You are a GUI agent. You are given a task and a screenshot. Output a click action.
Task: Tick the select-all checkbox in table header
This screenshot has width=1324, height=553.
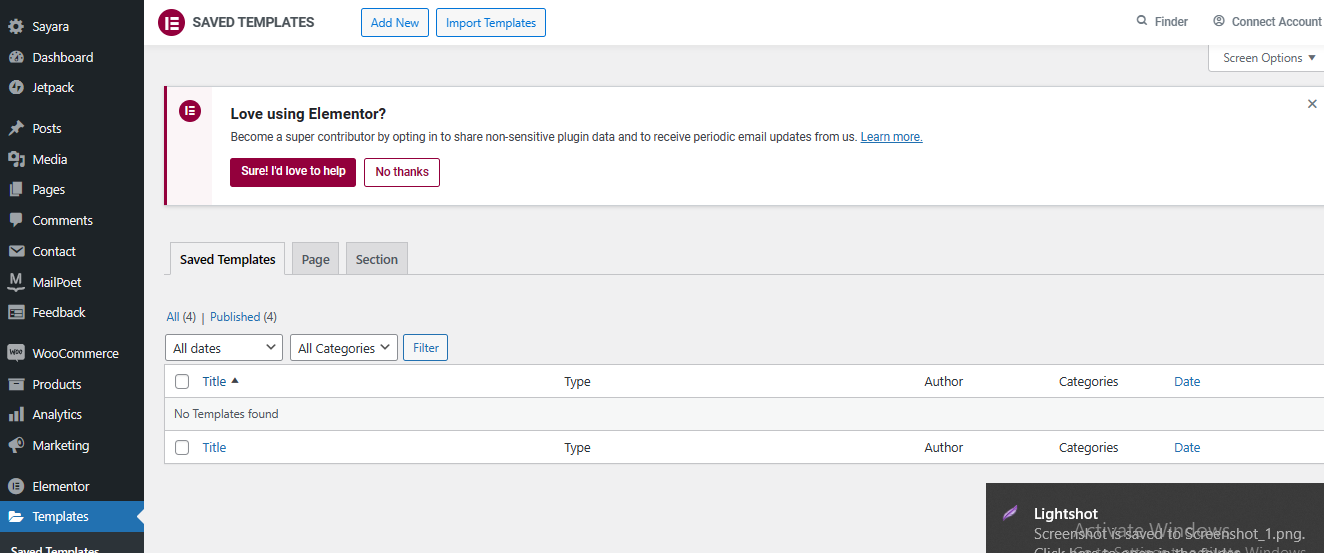pyautogui.click(x=182, y=381)
